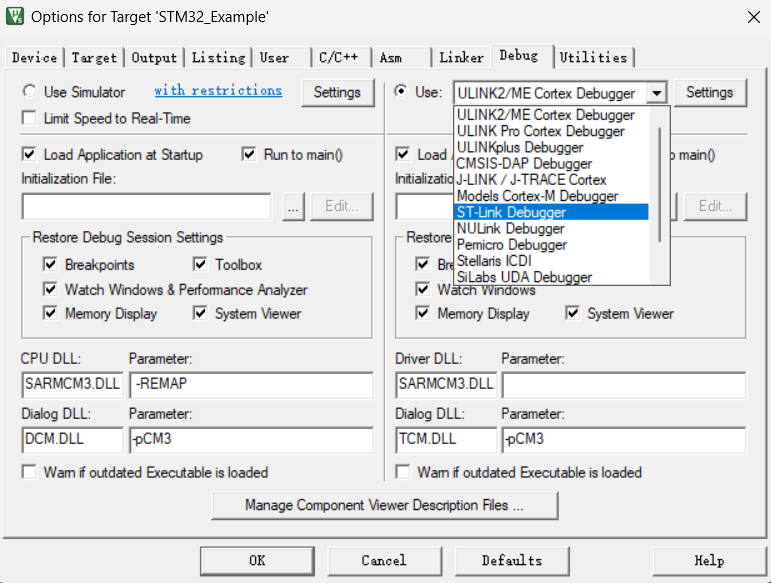Collapse the debugger dropdown arrow

656,93
